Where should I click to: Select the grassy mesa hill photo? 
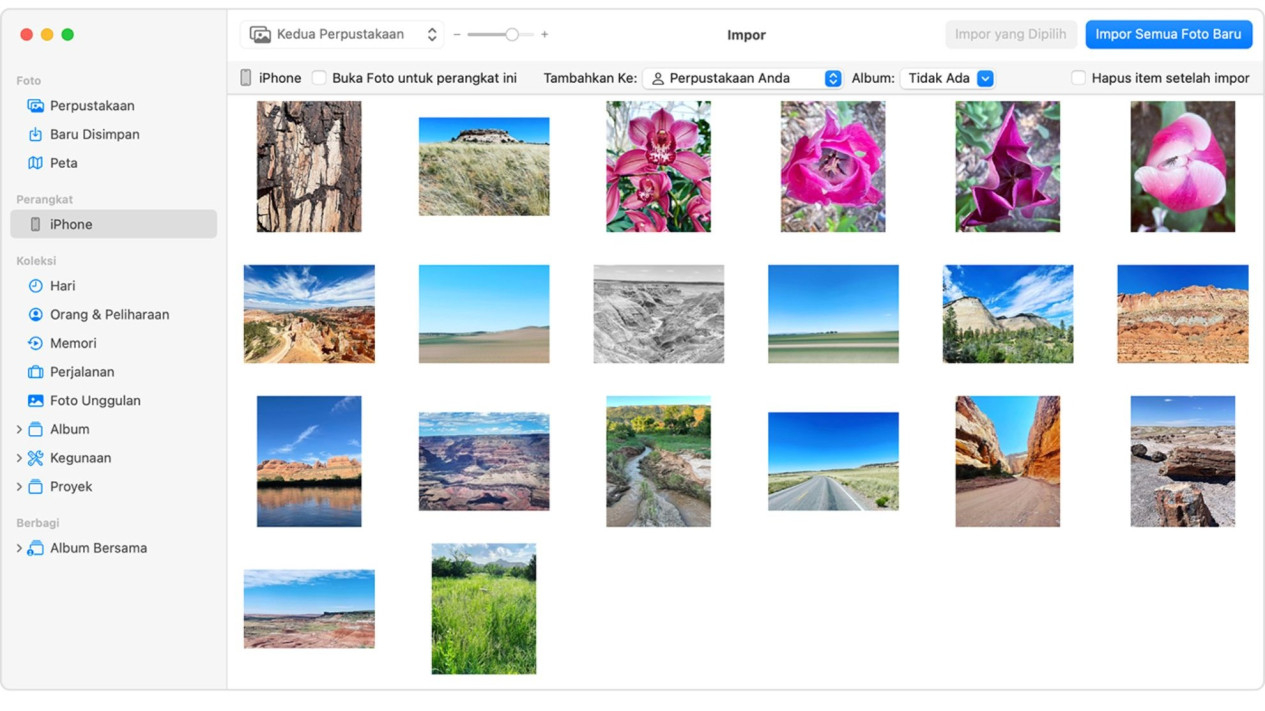click(x=484, y=166)
